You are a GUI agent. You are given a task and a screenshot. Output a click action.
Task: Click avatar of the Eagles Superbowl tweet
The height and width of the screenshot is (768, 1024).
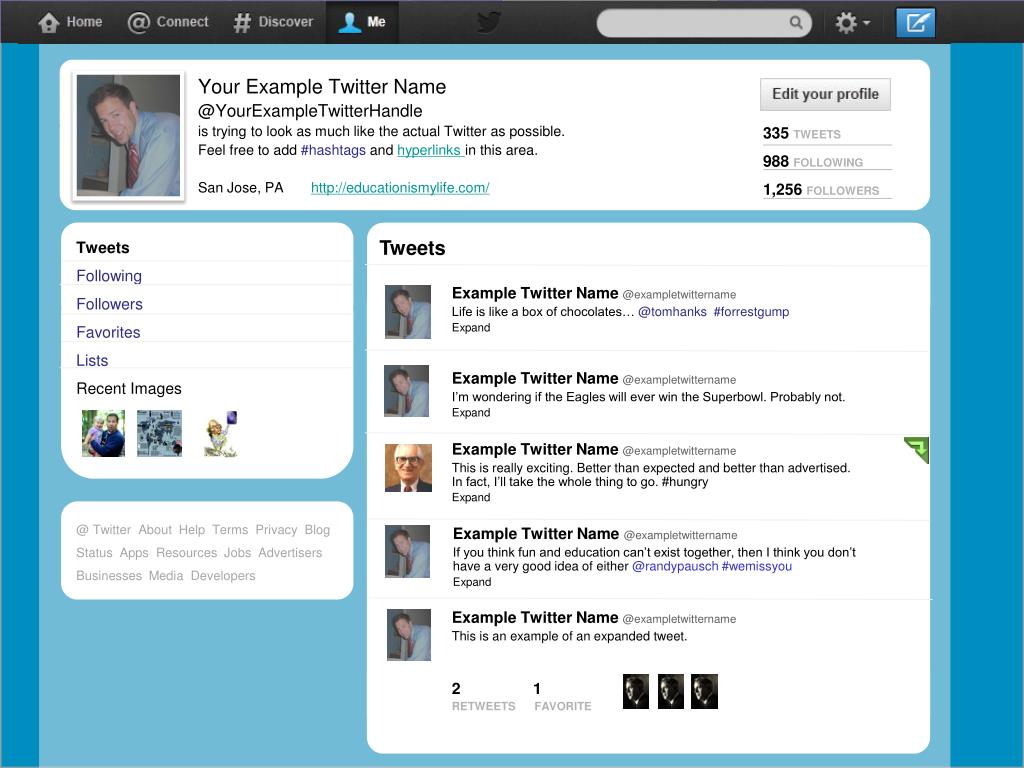(x=406, y=391)
